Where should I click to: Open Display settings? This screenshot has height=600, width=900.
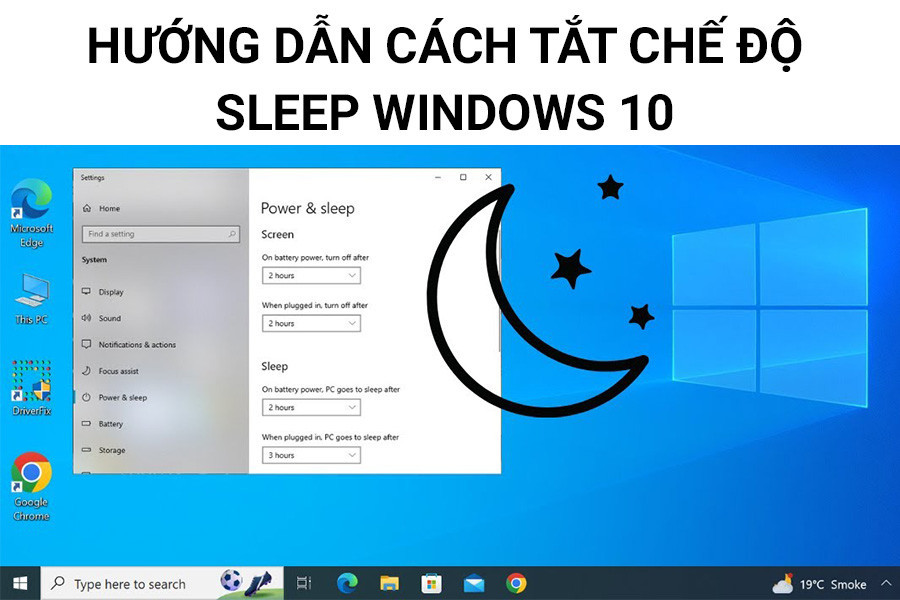coord(161,292)
